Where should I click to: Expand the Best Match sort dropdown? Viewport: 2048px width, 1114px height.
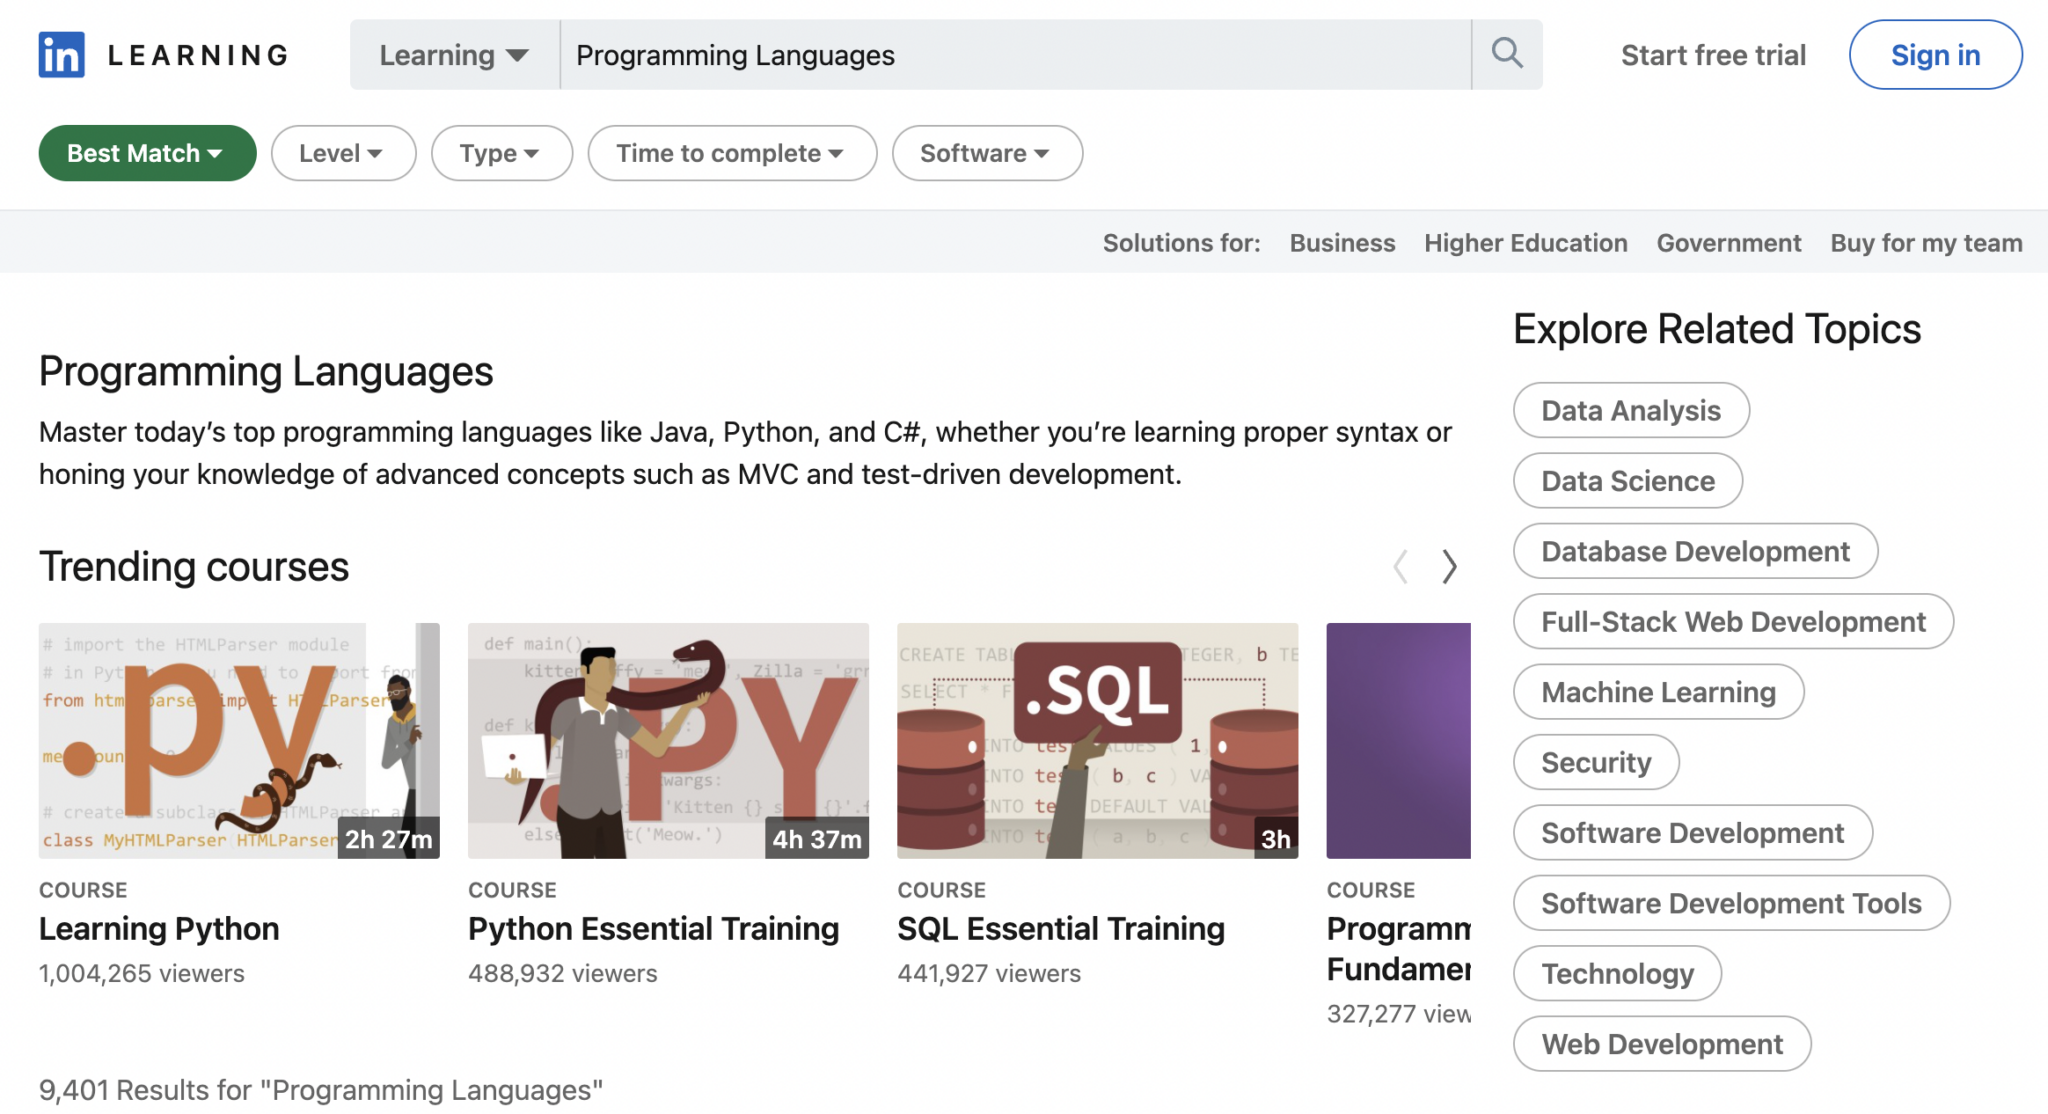coord(147,153)
